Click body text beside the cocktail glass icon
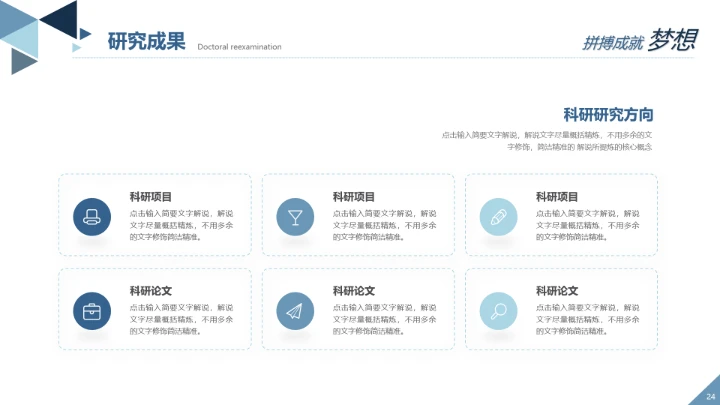 385,225
